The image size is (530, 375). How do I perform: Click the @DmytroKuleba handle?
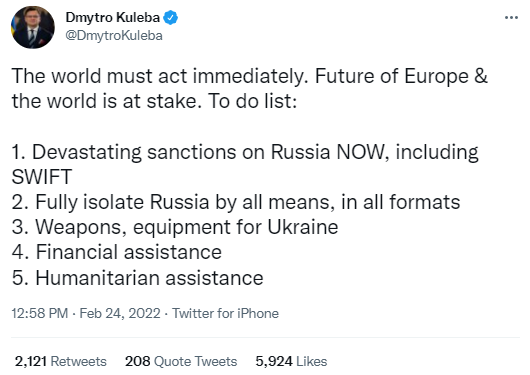pyautogui.click(x=114, y=36)
